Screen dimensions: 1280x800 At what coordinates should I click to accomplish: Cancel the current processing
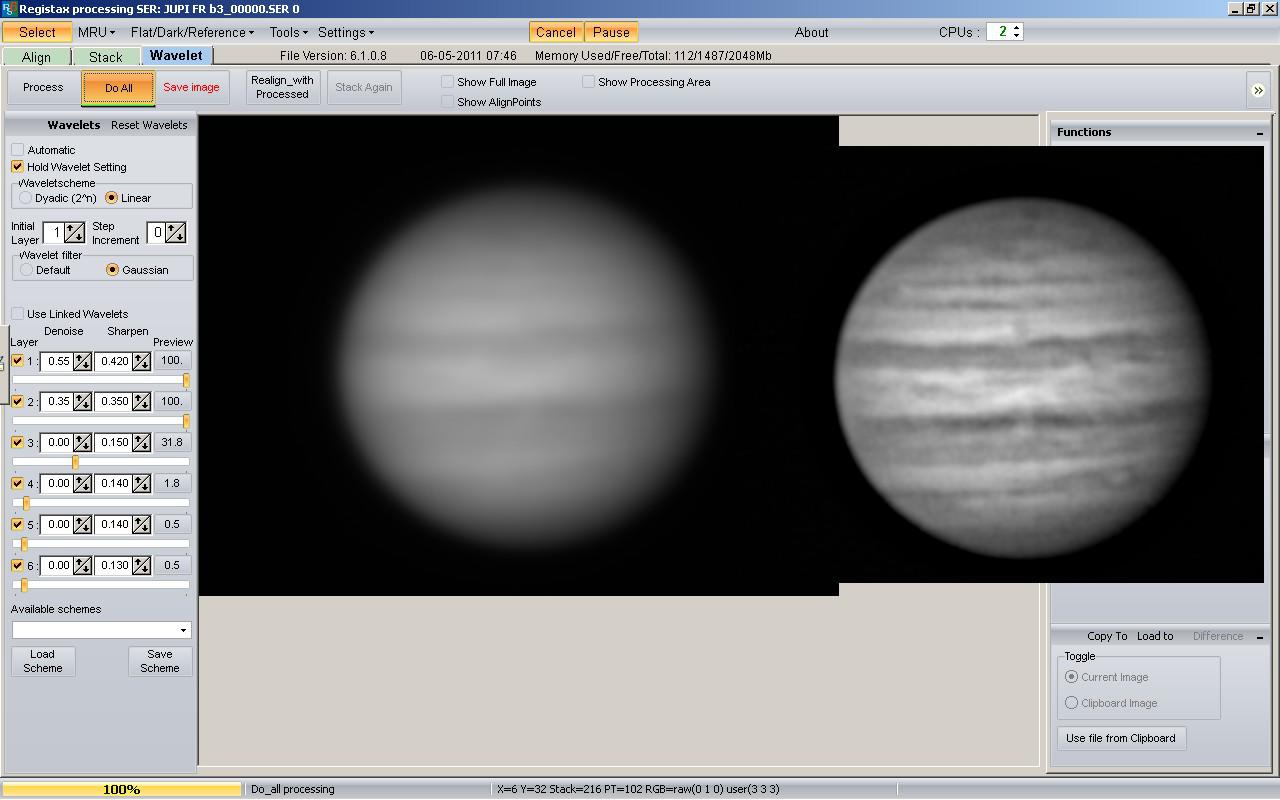(x=556, y=32)
